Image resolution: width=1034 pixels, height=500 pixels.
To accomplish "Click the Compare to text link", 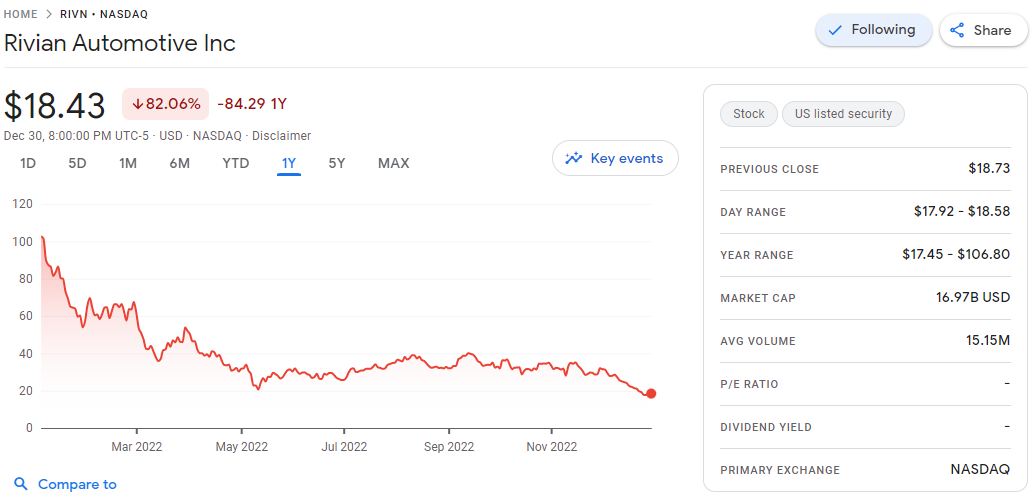I will coord(77,484).
